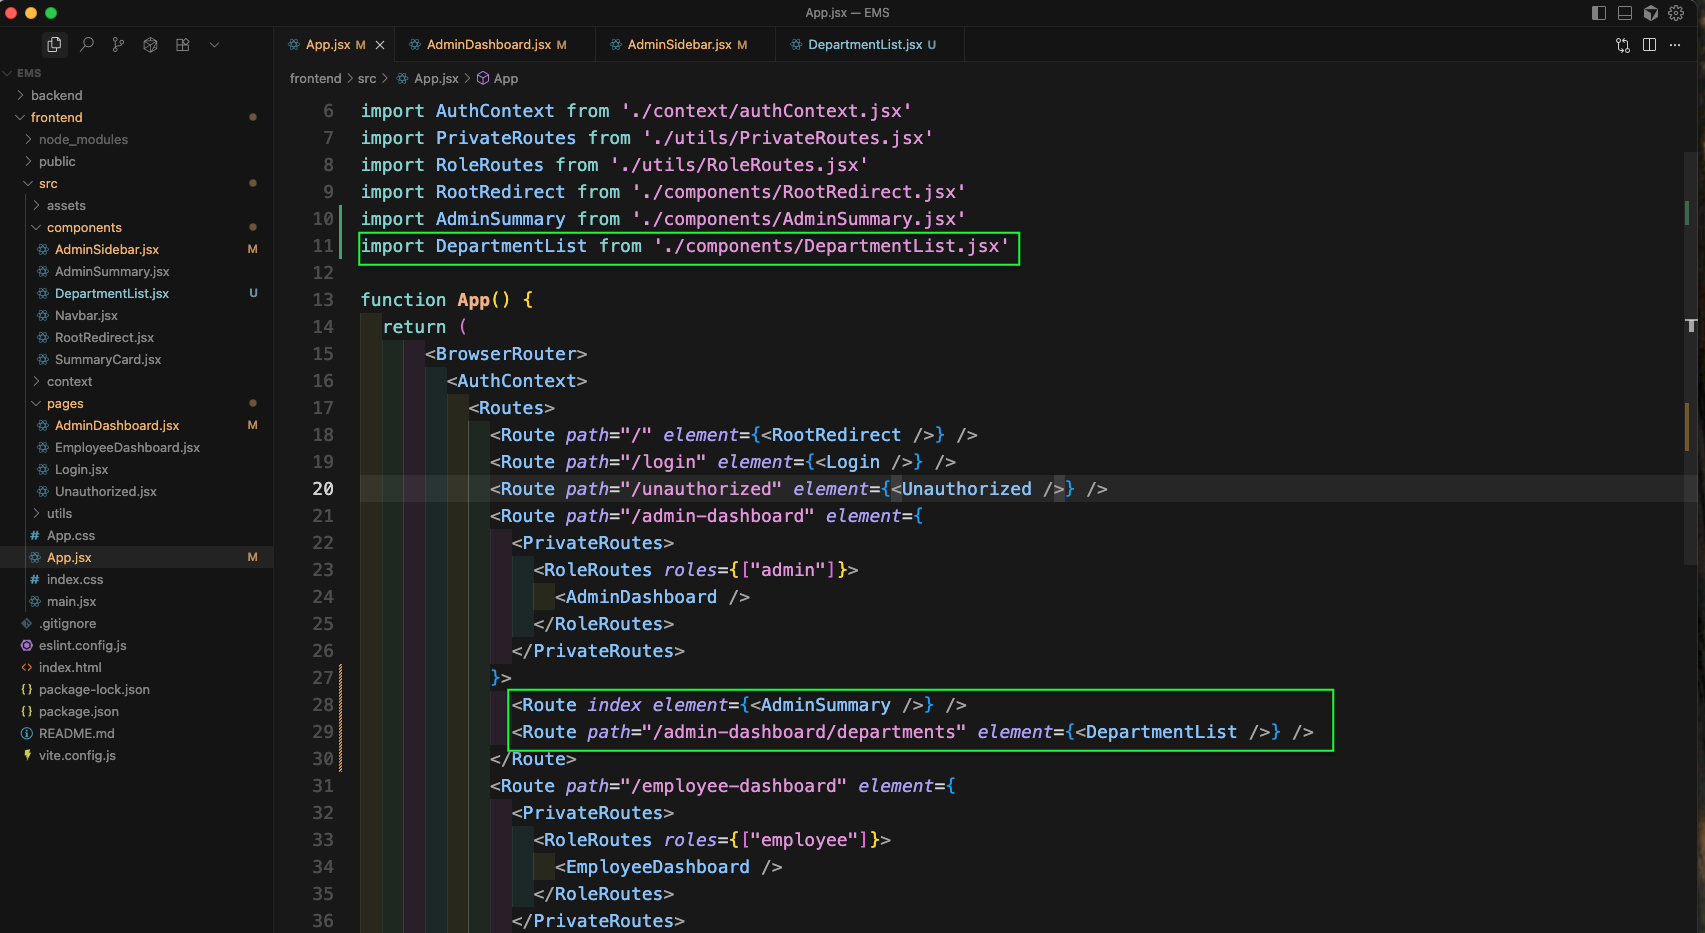The width and height of the screenshot is (1705, 933).
Task: Open Navbar.jsx file
Action: coord(136,315)
